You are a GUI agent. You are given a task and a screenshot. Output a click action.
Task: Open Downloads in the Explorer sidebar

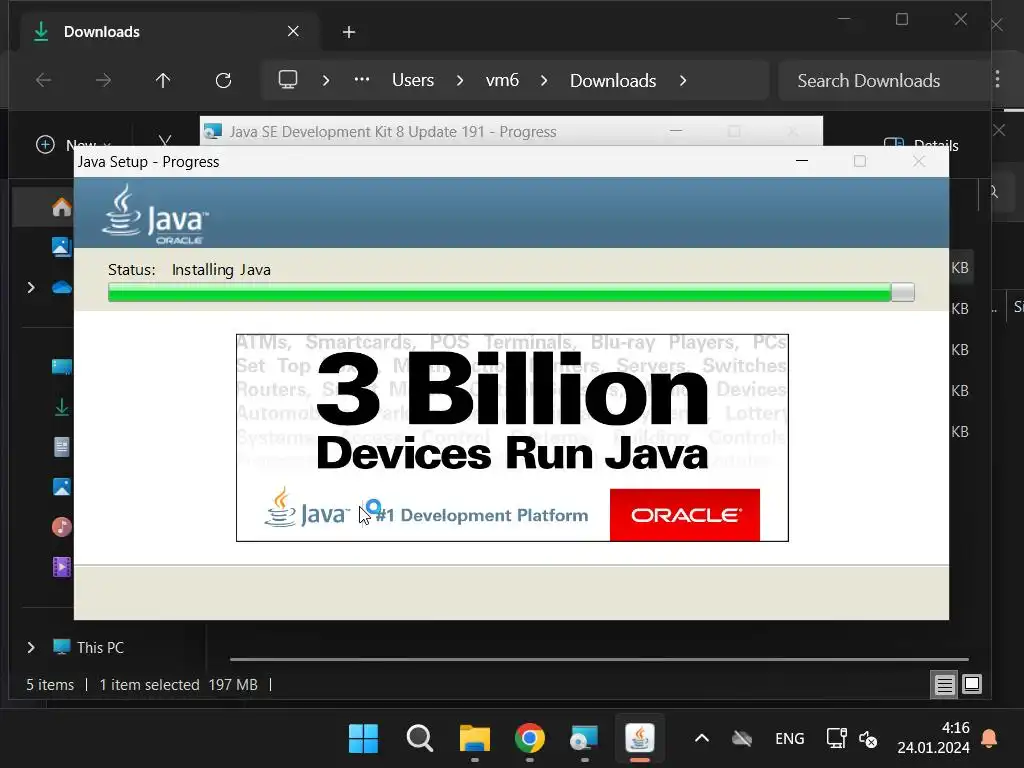point(61,408)
